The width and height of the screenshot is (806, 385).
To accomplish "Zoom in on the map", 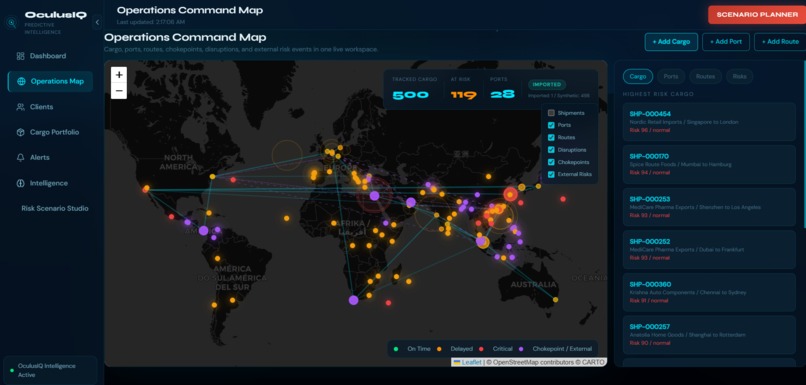I will [119, 75].
